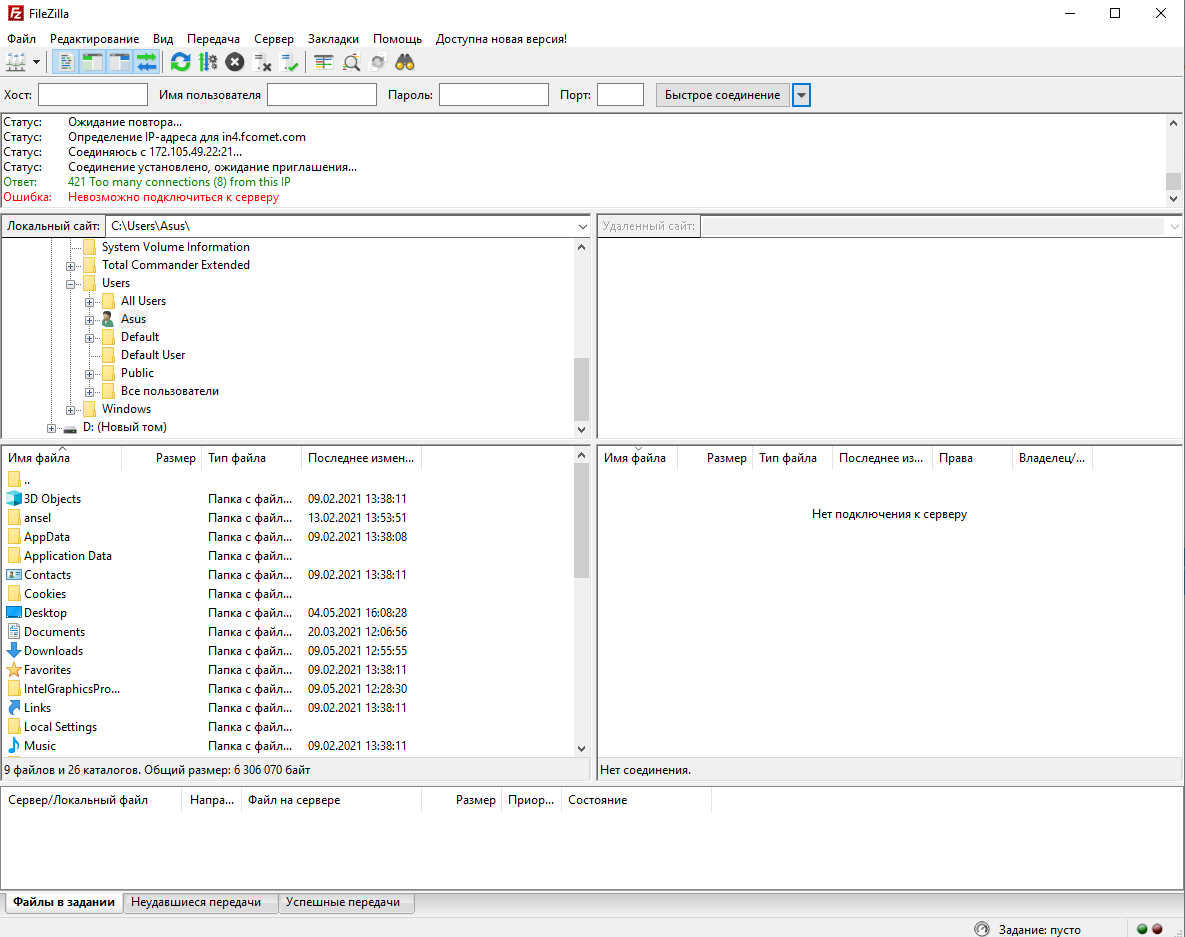
Task: Select Default User folder in tree
Action: (x=153, y=355)
